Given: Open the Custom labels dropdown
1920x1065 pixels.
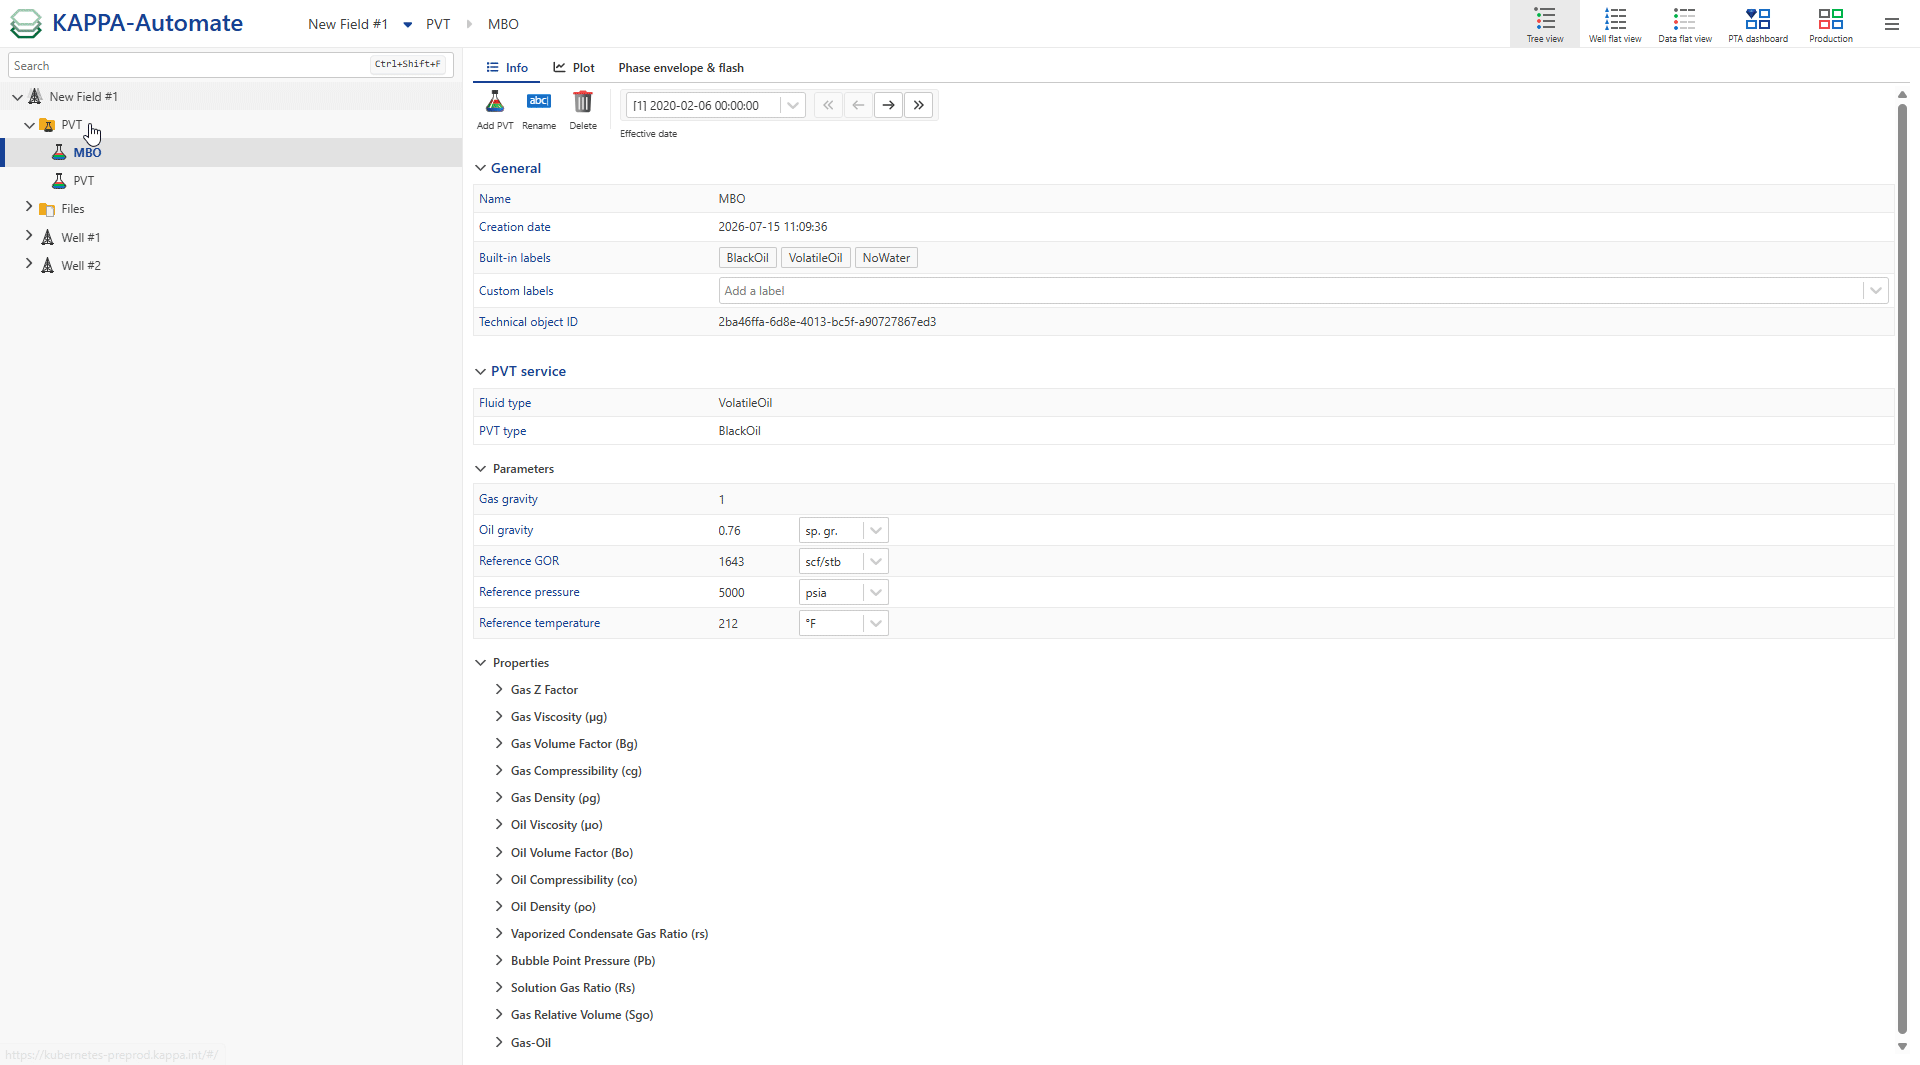Looking at the screenshot, I should [1876, 291].
